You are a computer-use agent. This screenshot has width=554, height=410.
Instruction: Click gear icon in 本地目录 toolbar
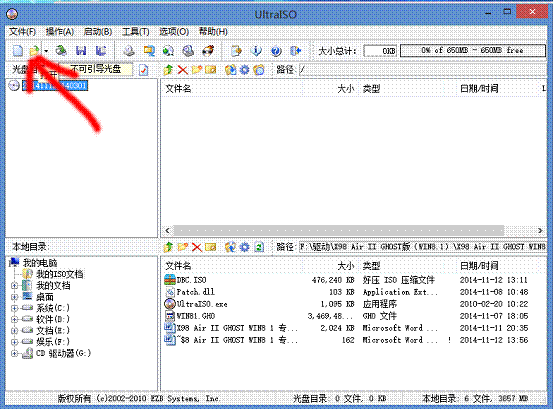pyautogui.click(x=244, y=247)
